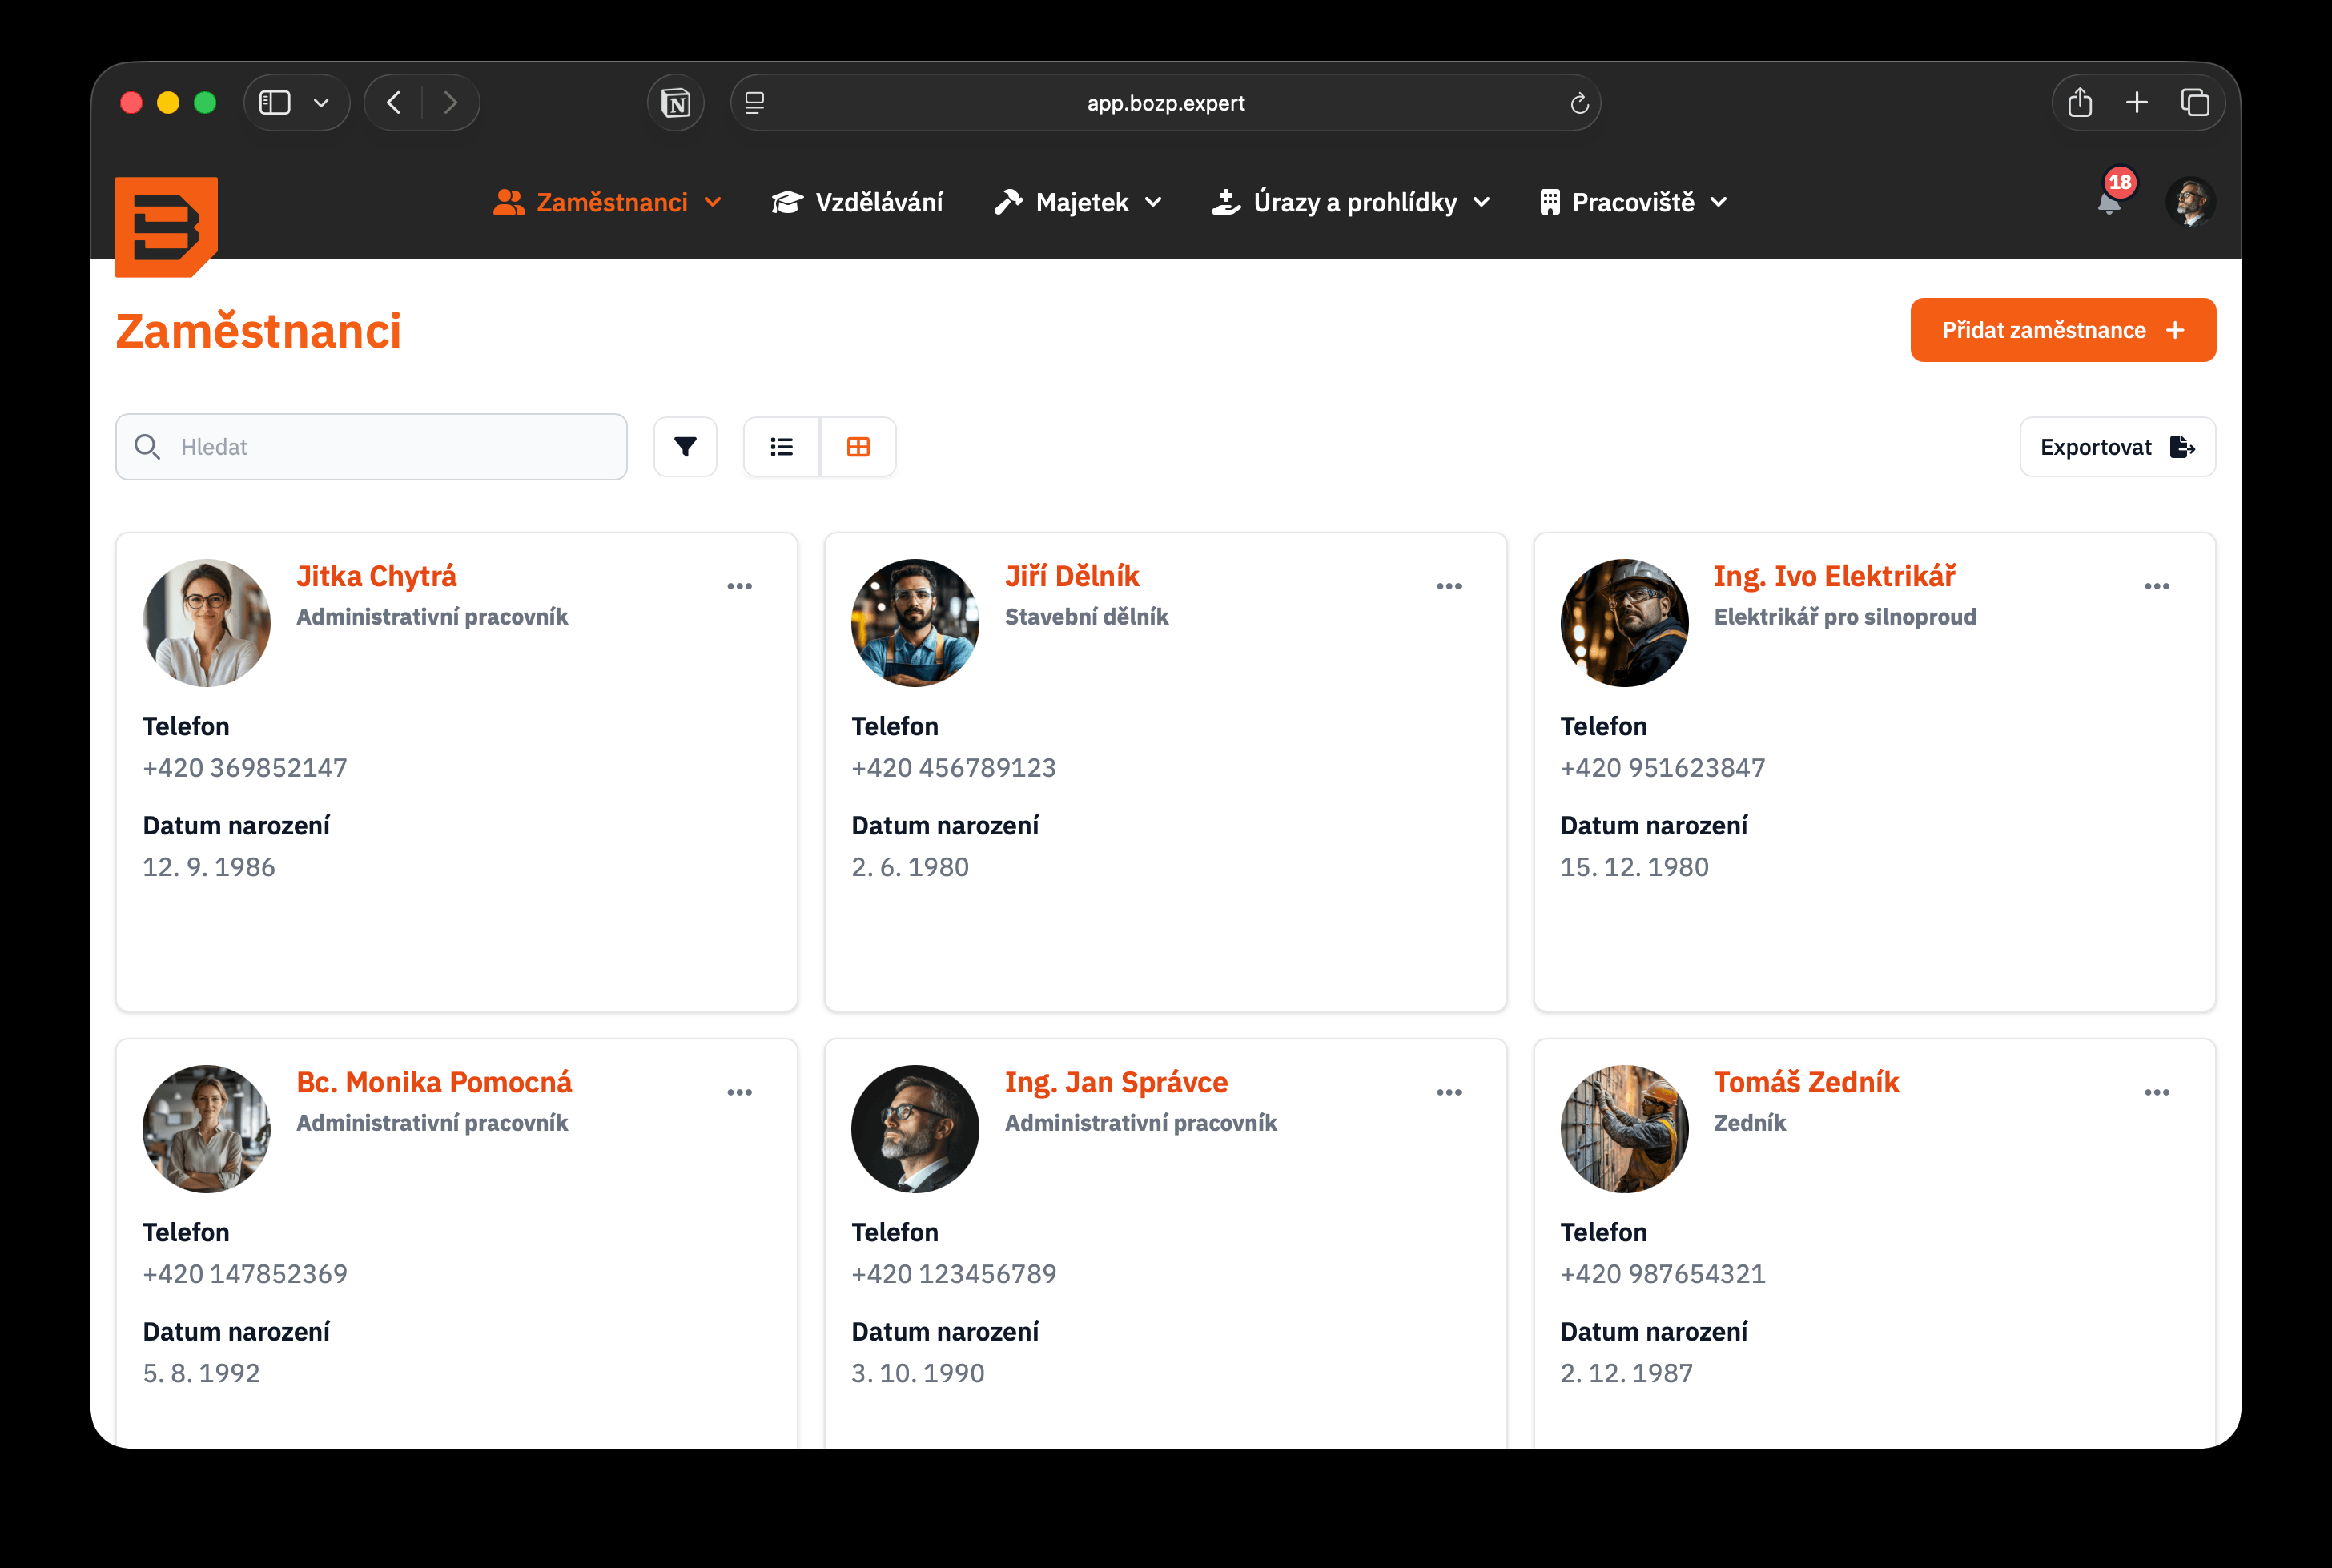Click inside the Hledat search field
The width and height of the screenshot is (2332, 1568).
click(x=370, y=447)
